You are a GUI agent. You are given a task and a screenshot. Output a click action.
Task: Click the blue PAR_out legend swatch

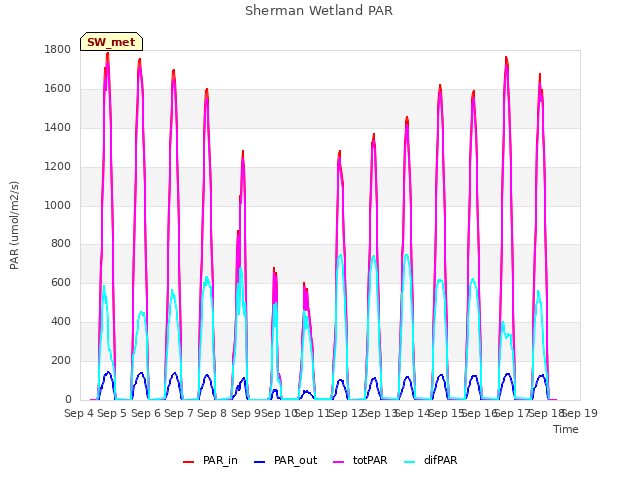260,462
